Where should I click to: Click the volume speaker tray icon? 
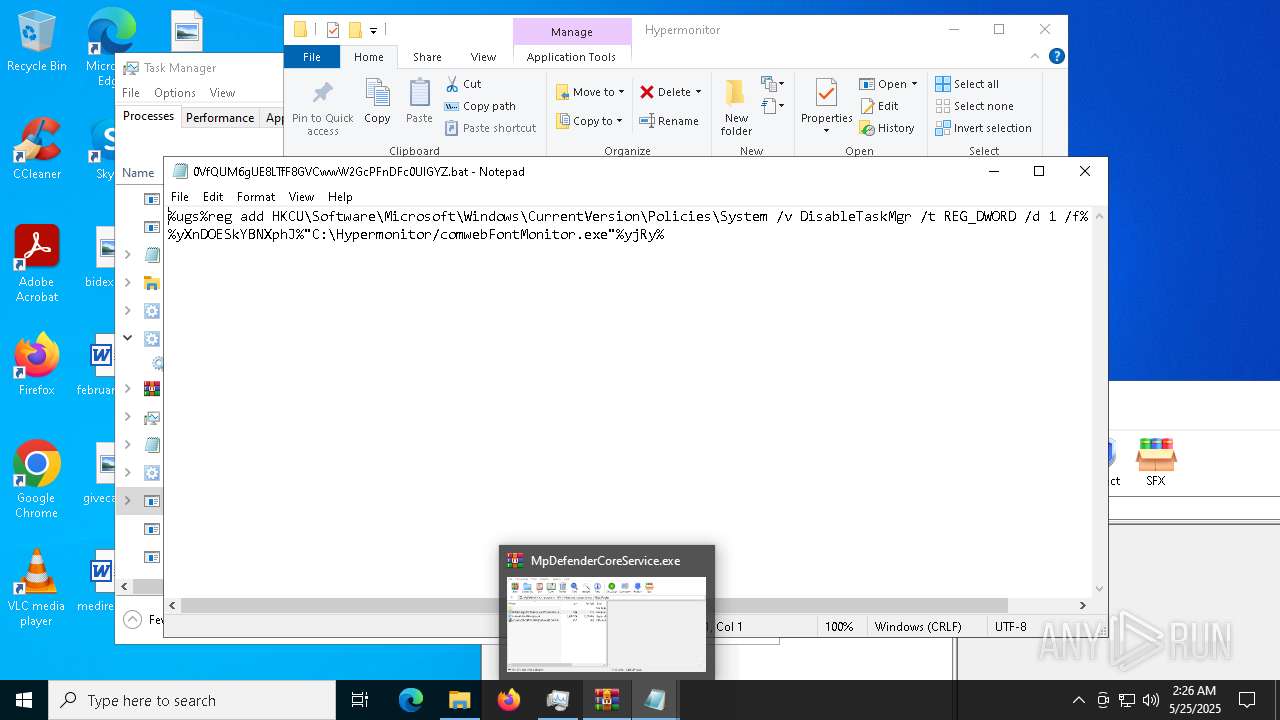pyautogui.click(x=1151, y=700)
